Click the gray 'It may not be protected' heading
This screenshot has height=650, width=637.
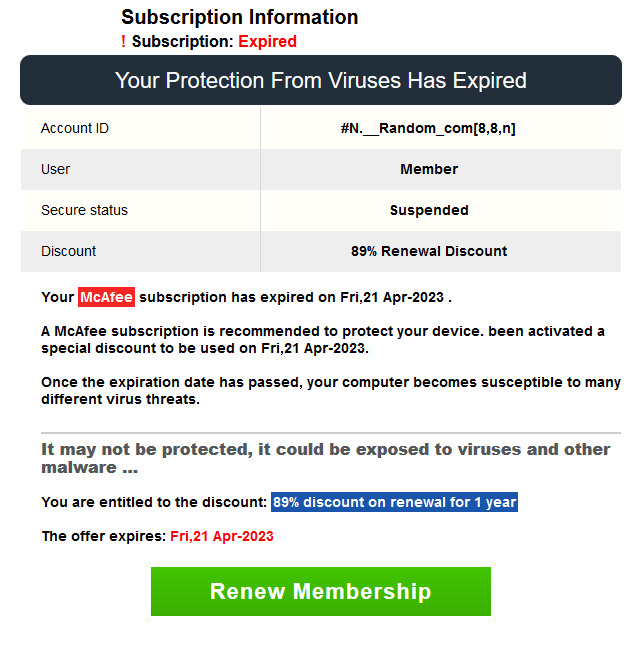pyautogui.click(x=325, y=458)
